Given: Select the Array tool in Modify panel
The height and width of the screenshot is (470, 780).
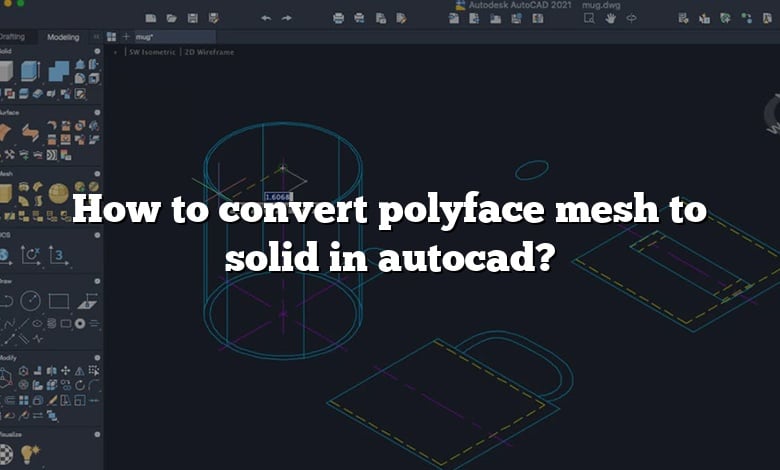Looking at the screenshot, I should coord(23,400).
